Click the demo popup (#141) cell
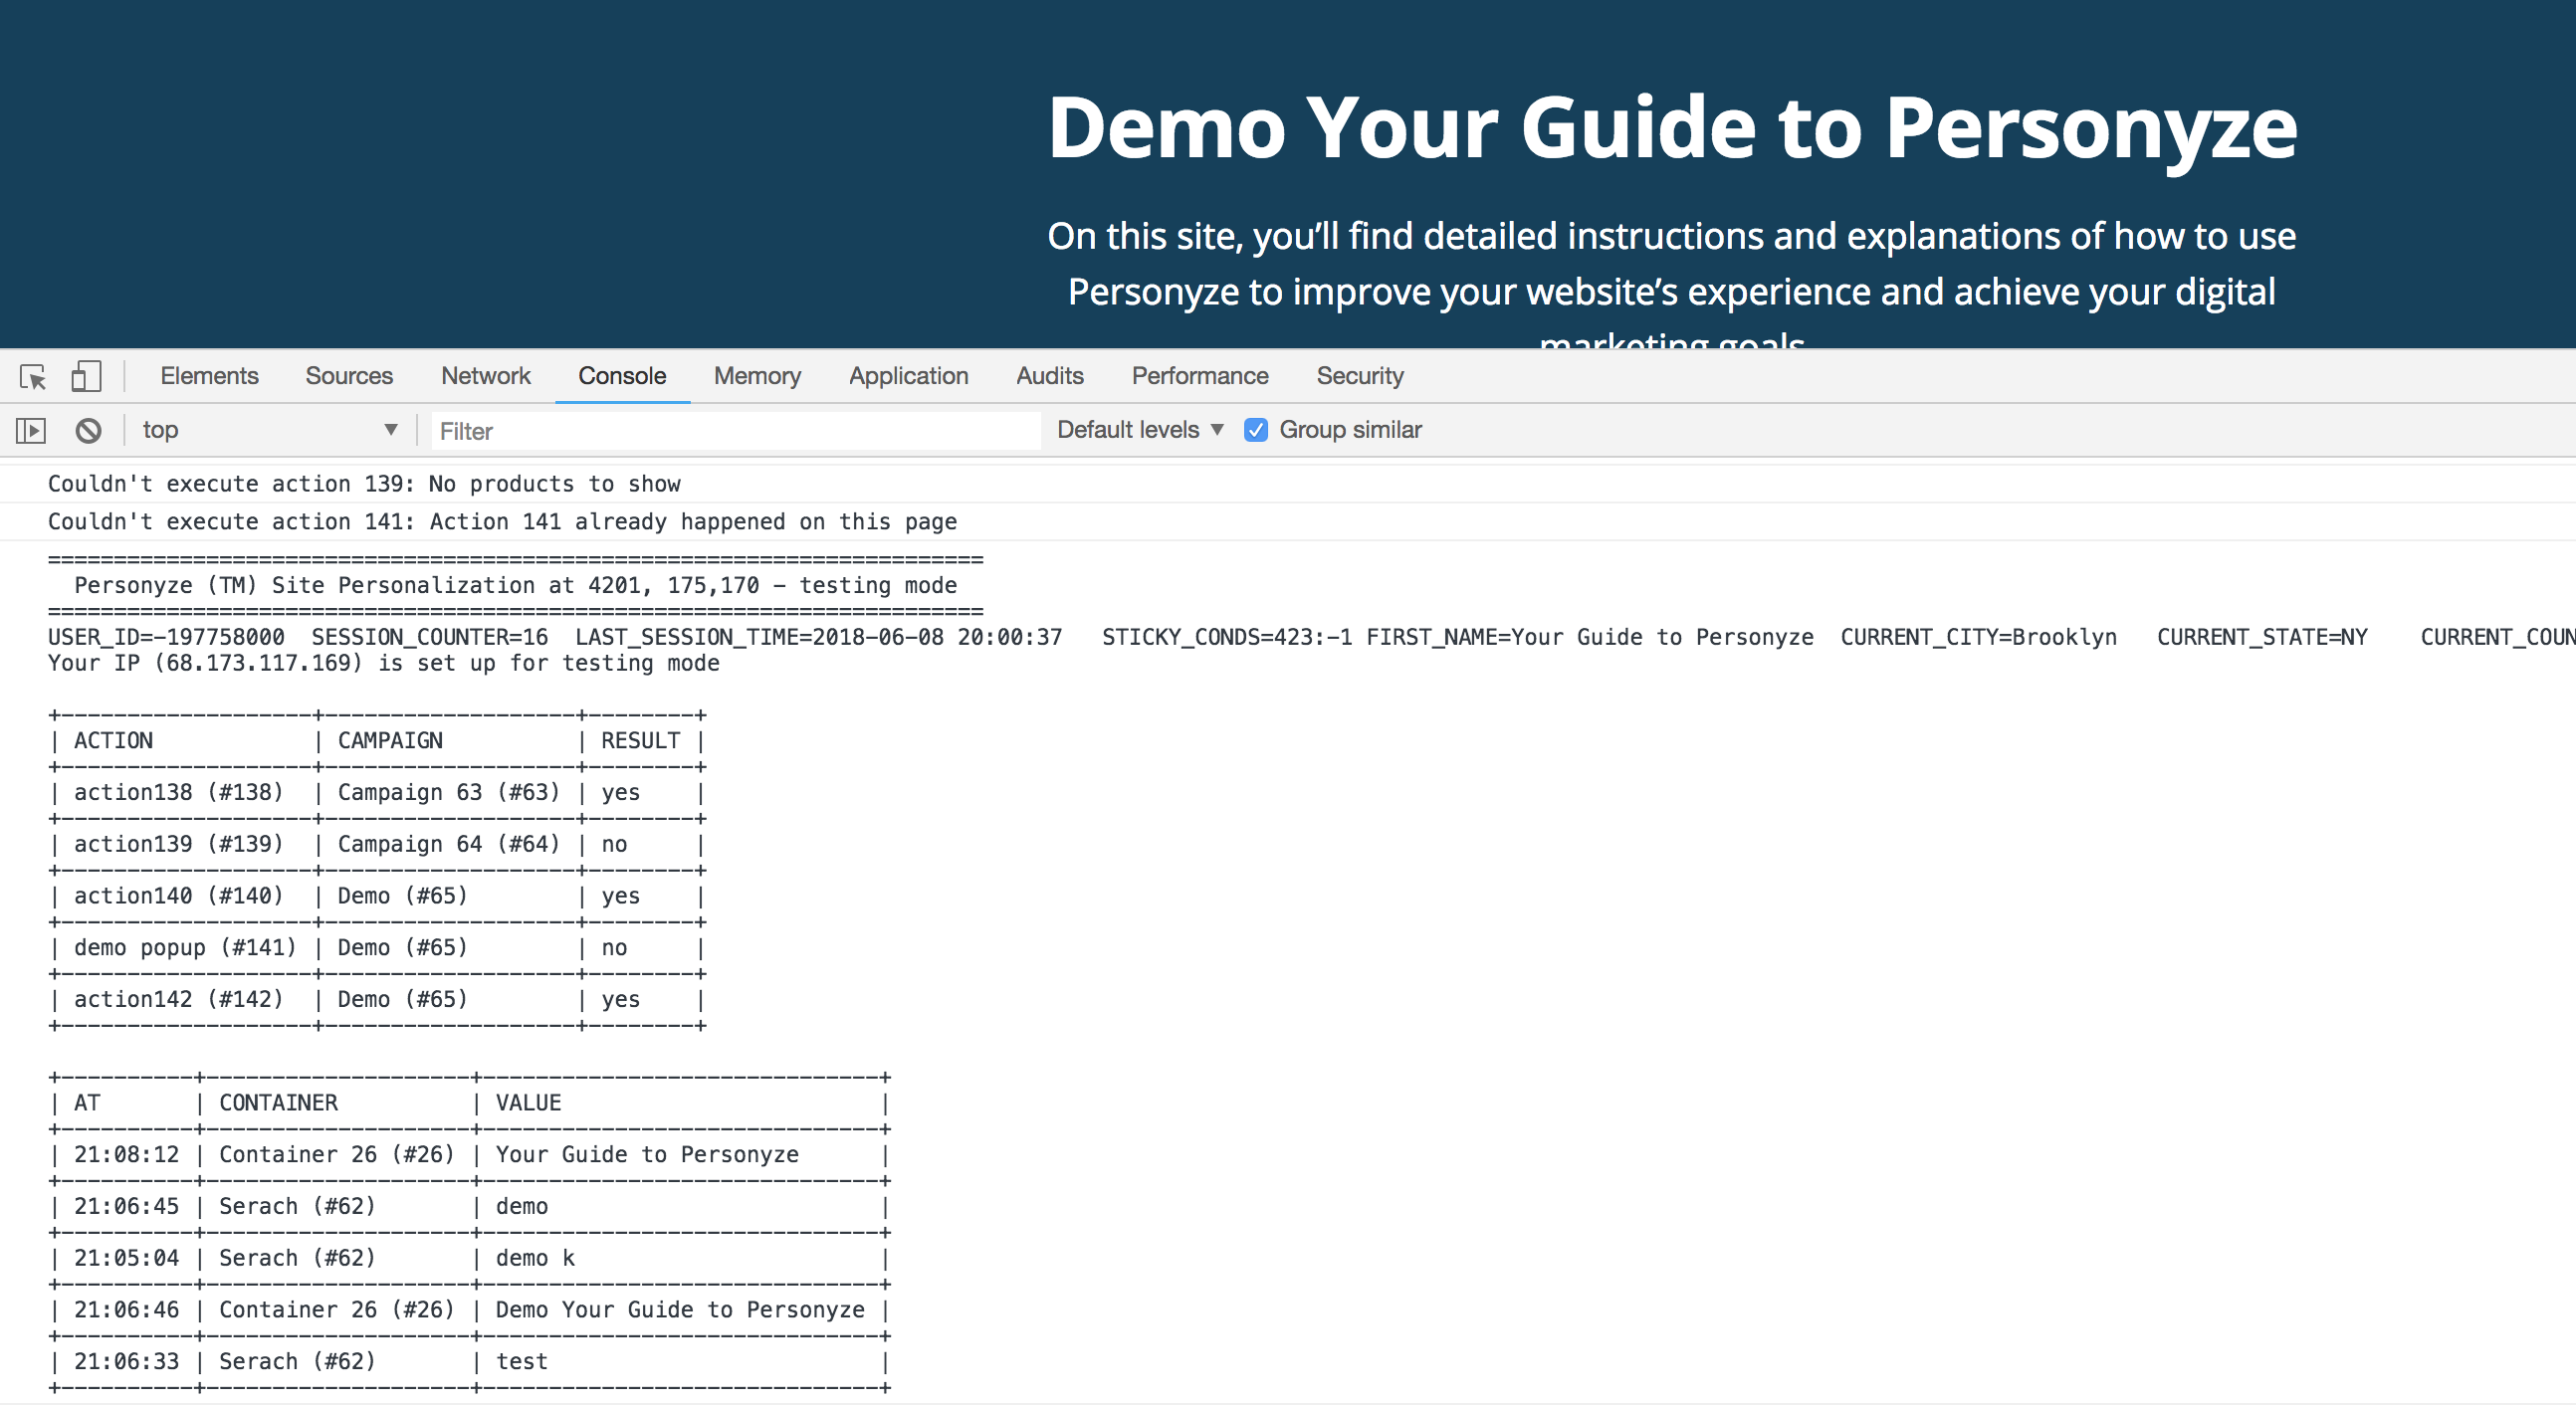 pyautogui.click(x=185, y=948)
